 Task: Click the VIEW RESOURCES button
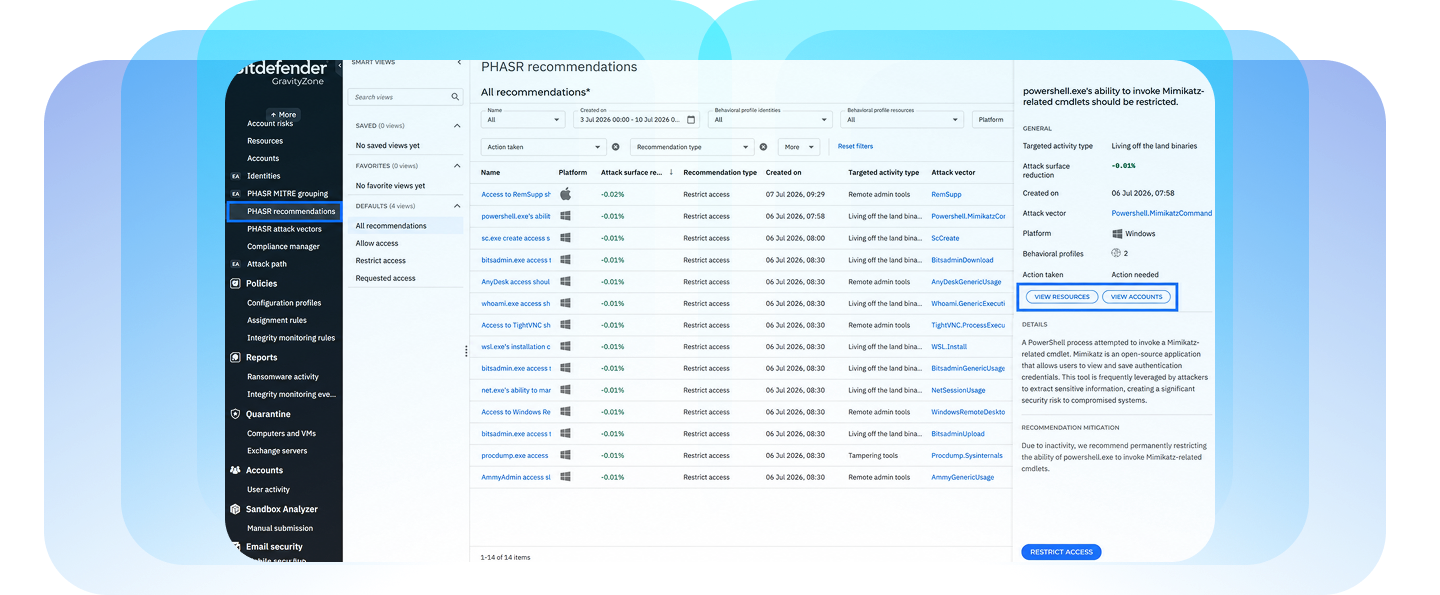(x=1061, y=297)
